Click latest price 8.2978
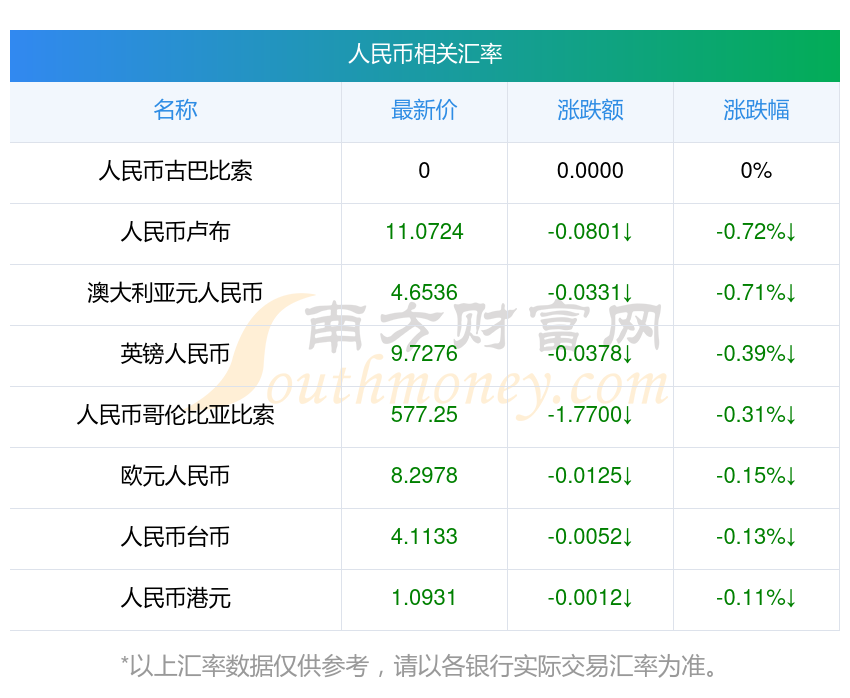850x698 pixels. point(424,476)
